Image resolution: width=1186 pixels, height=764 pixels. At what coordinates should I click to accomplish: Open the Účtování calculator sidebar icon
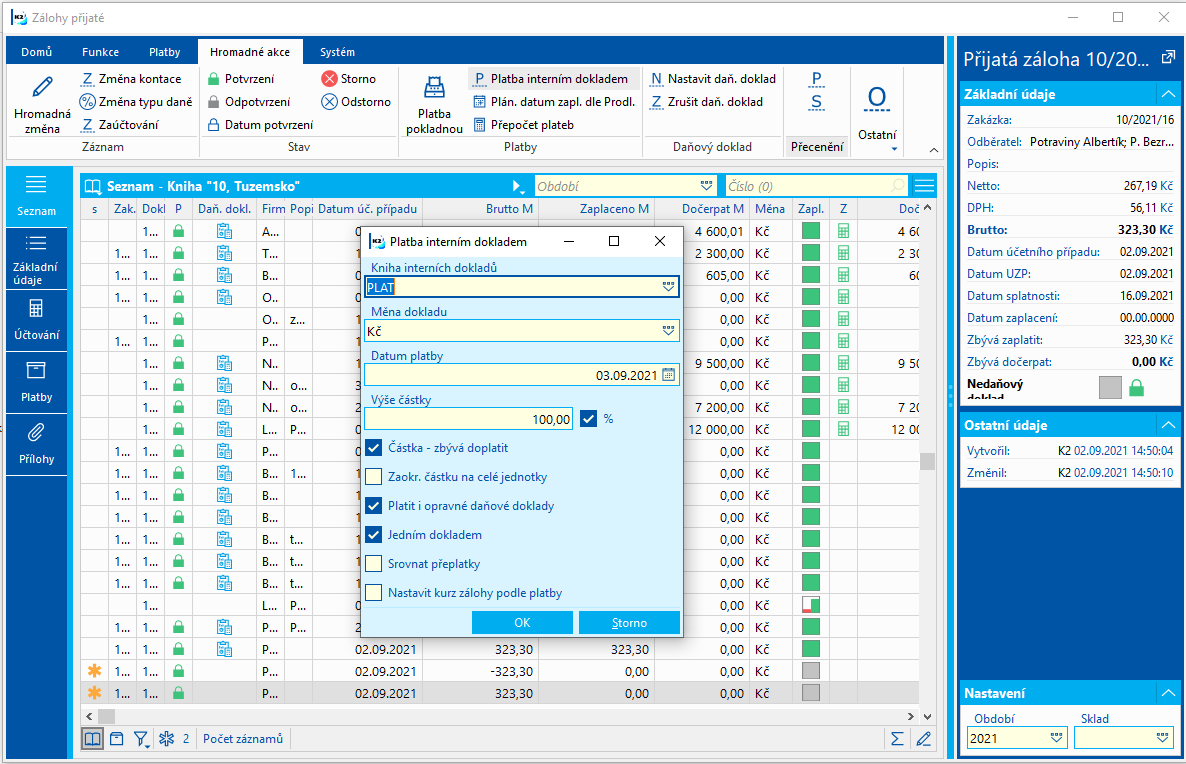click(x=36, y=308)
